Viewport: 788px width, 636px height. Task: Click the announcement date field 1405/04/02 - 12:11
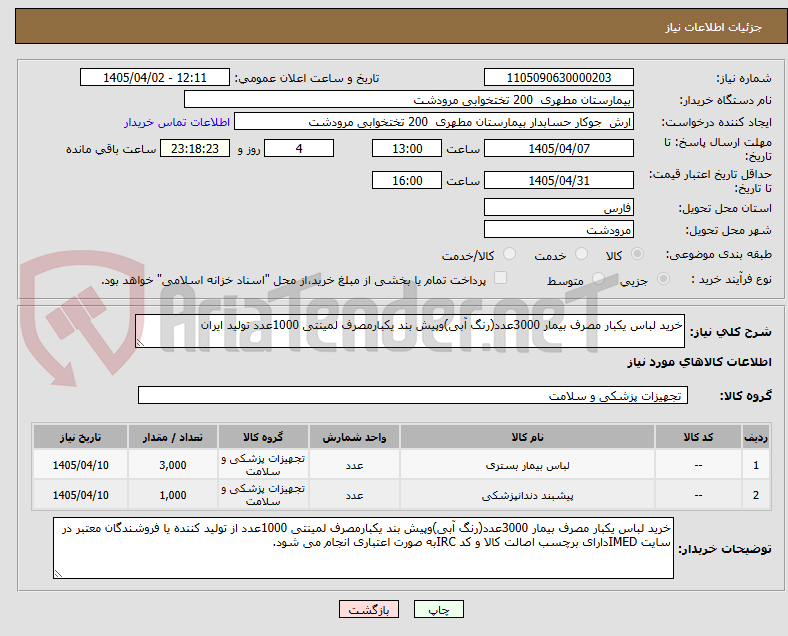pyautogui.click(x=155, y=77)
